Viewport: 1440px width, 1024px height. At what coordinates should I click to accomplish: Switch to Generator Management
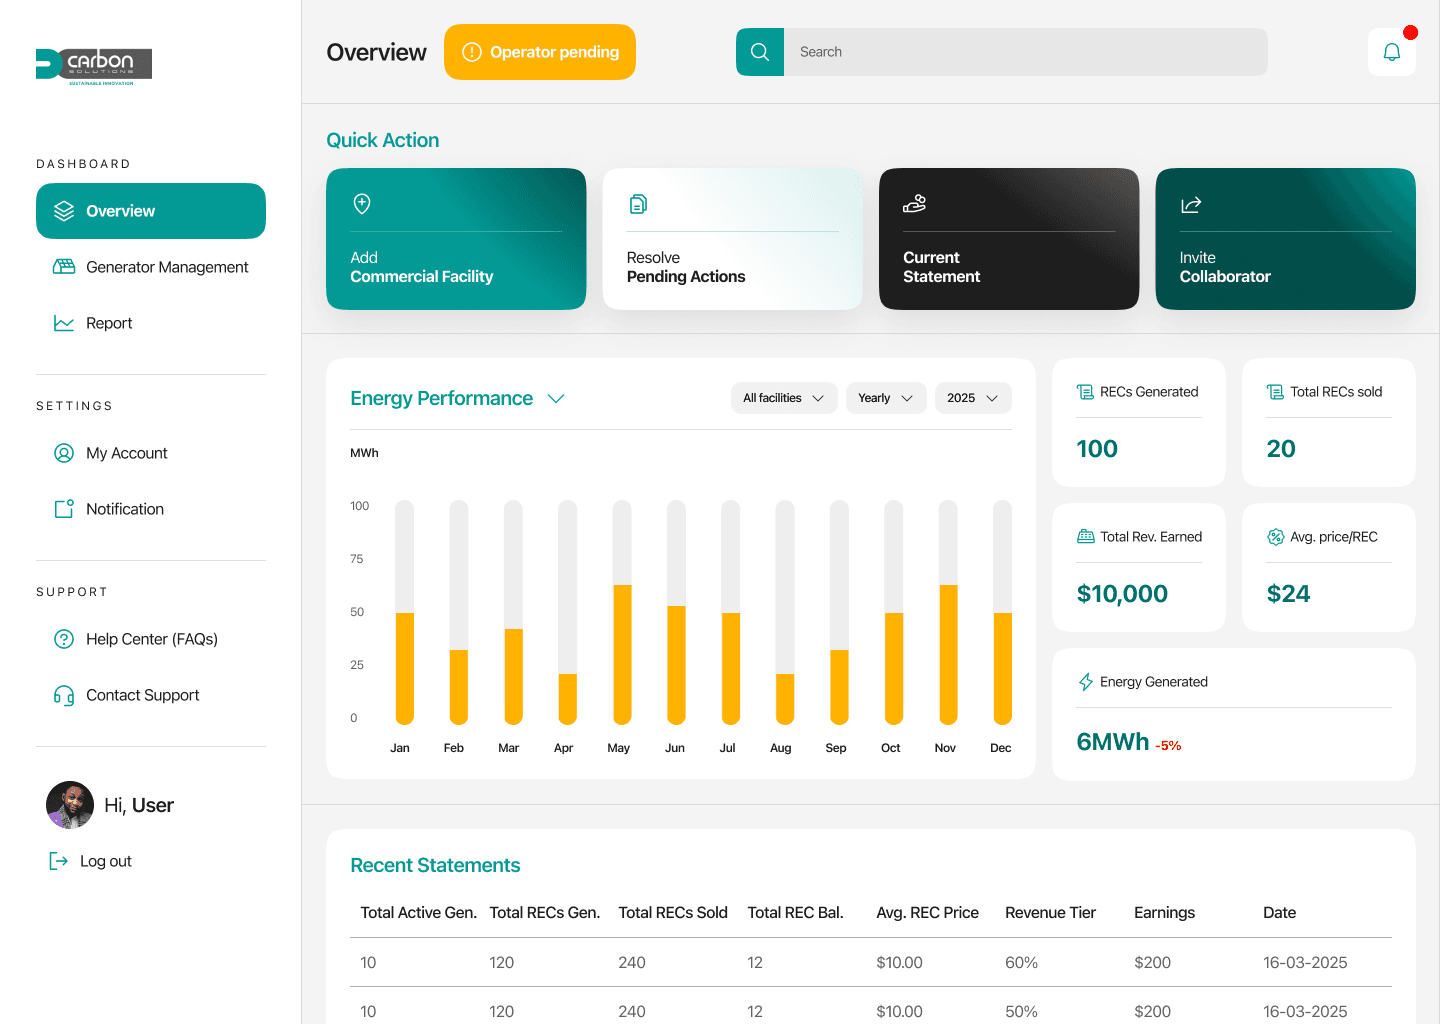pos(166,267)
